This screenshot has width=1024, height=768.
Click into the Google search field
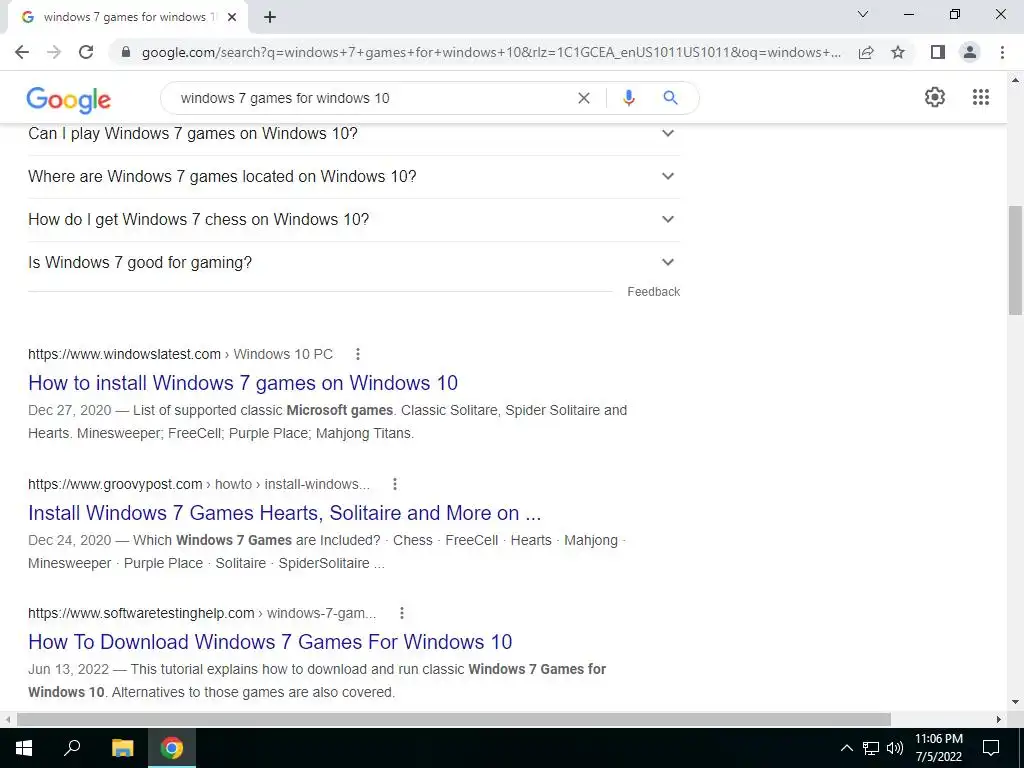tap(372, 98)
